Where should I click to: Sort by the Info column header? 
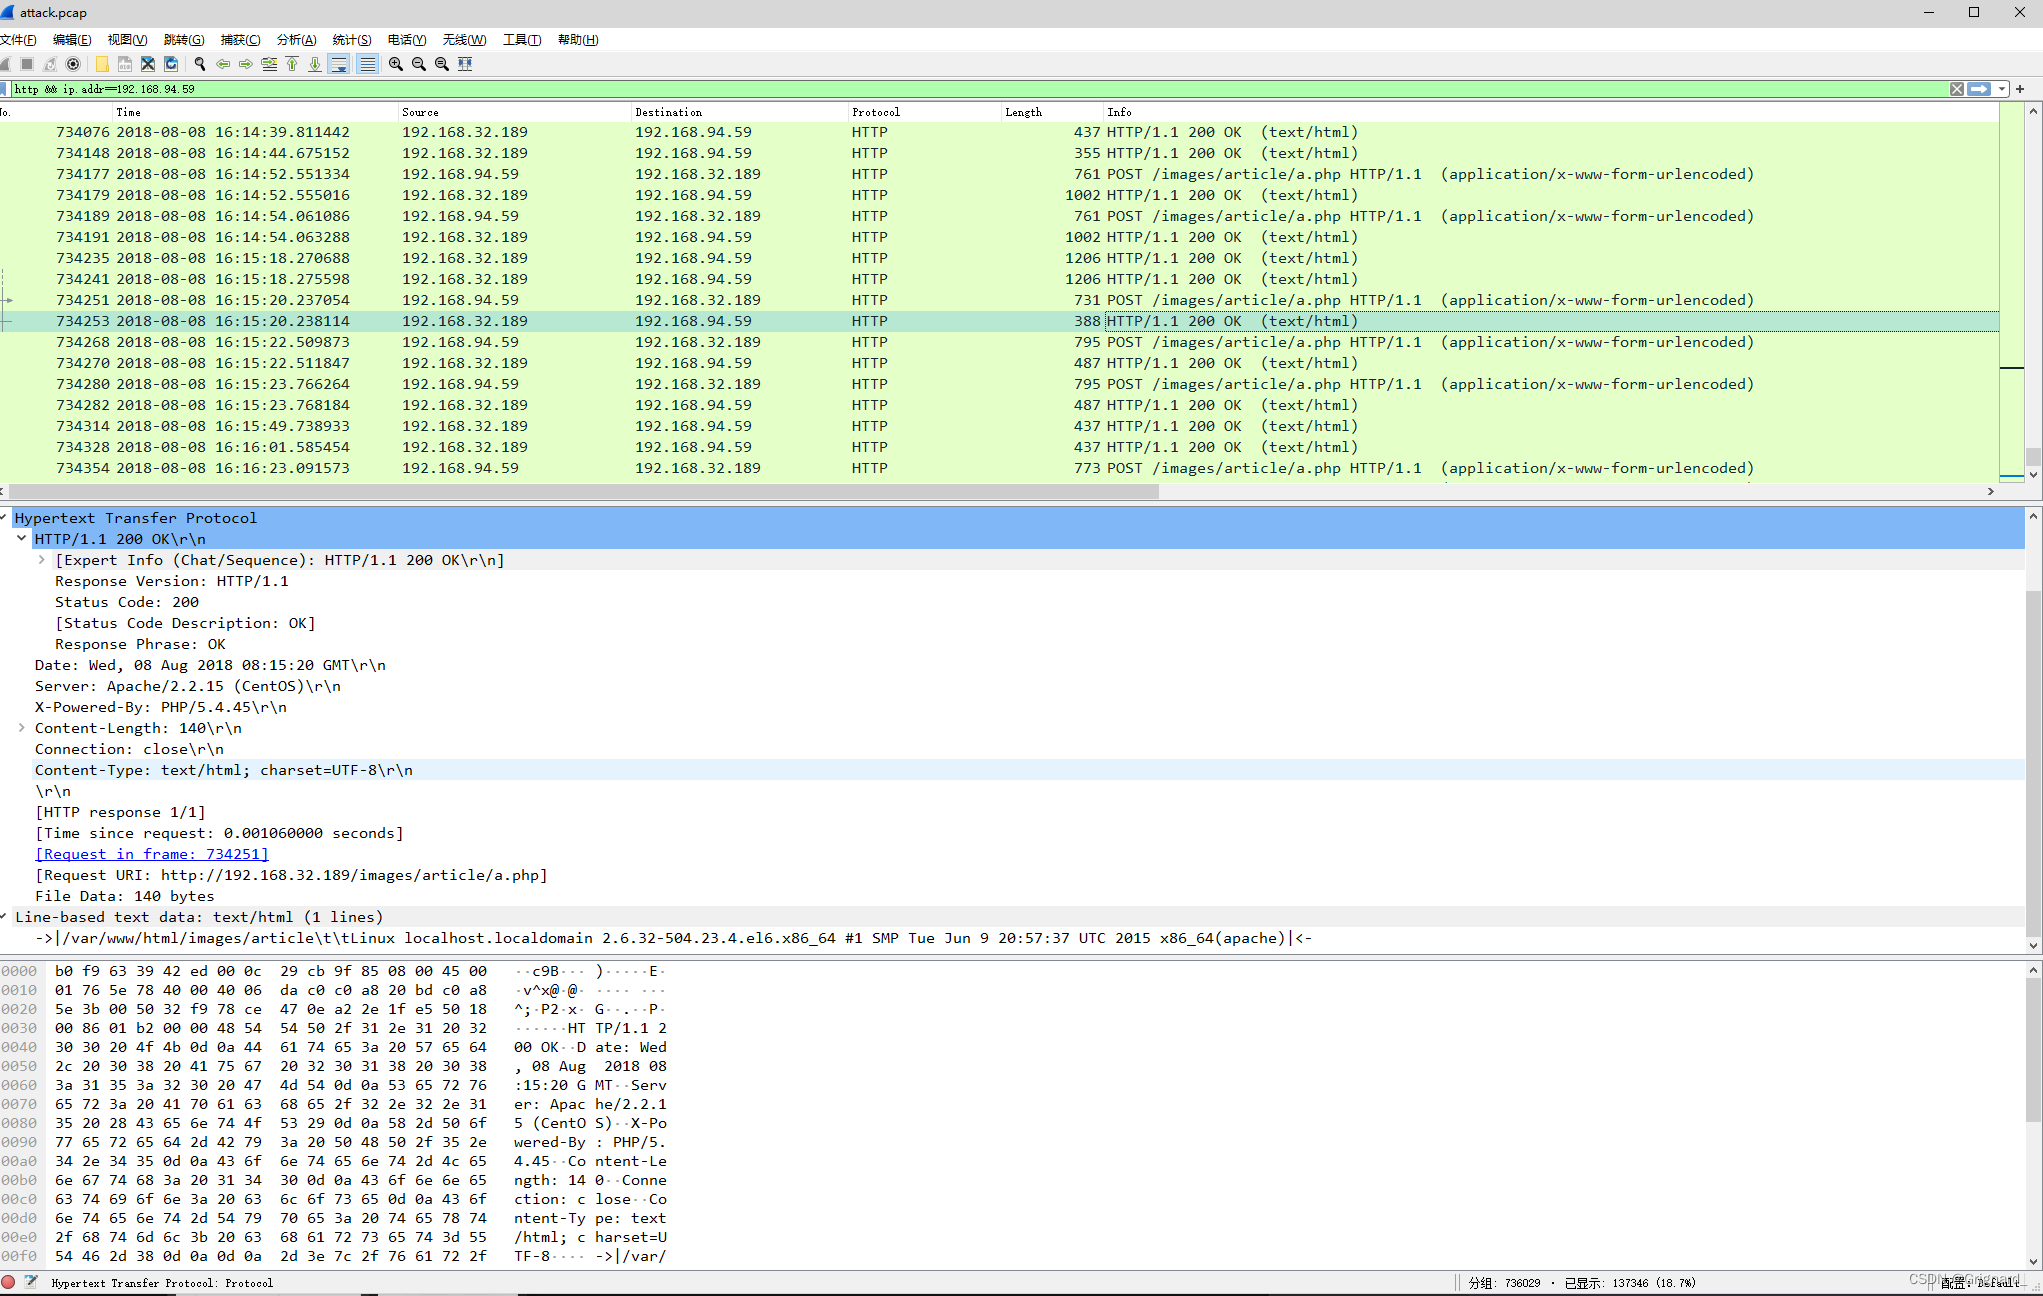(x=1550, y=112)
